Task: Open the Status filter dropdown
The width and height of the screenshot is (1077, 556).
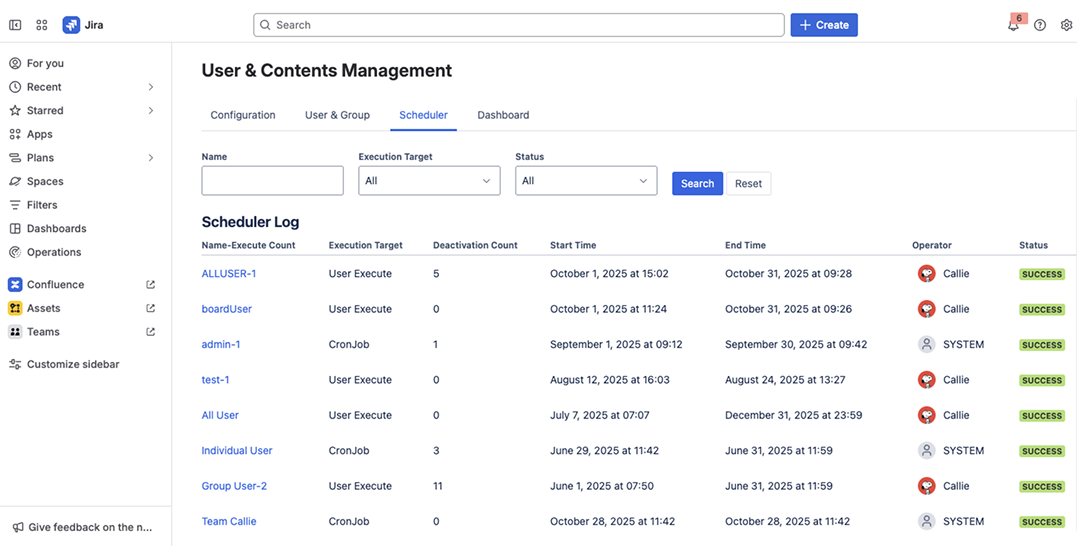Action: pyautogui.click(x=586, y=181)
